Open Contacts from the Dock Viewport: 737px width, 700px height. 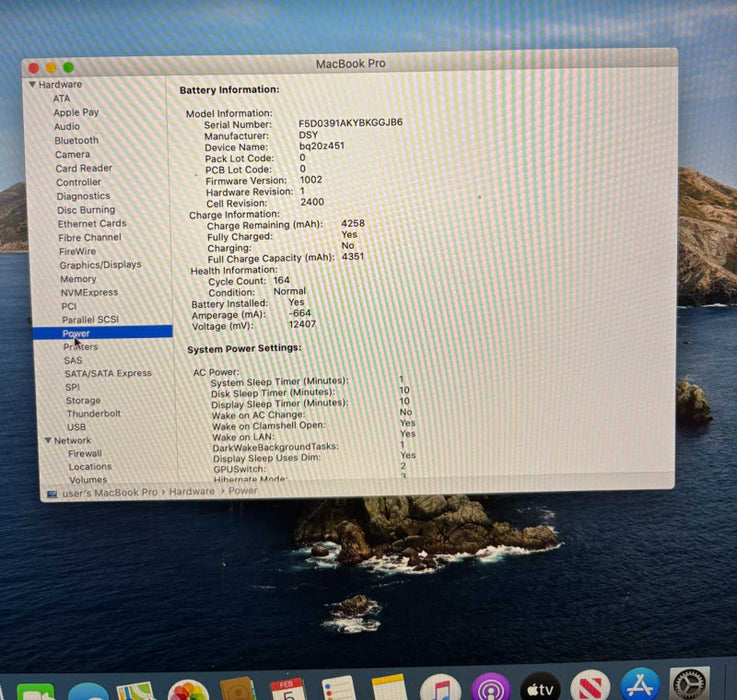237,689
